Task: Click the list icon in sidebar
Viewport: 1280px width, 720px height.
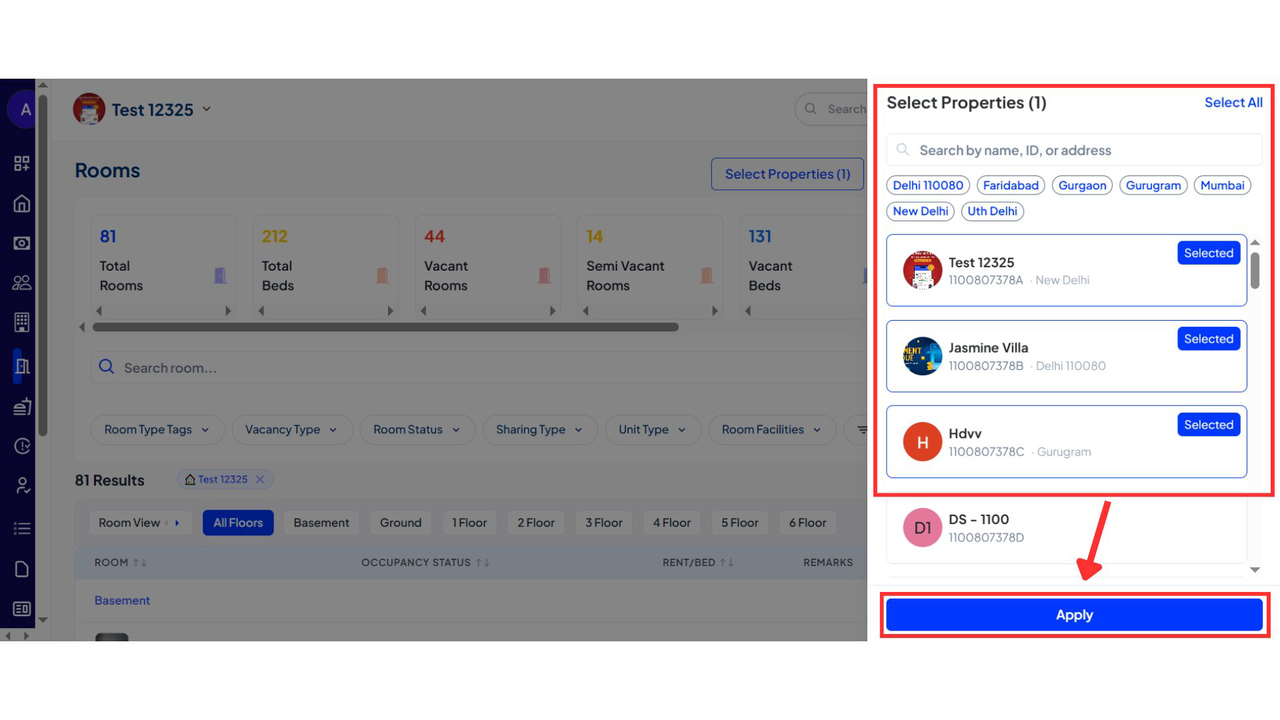Action: [x=21, y=528]
